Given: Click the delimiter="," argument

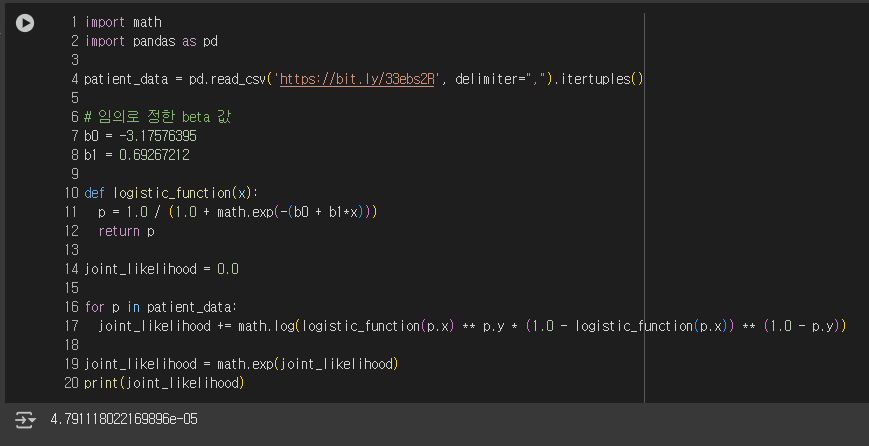Looking at the screenshot, I should click(x=503, y=79).
